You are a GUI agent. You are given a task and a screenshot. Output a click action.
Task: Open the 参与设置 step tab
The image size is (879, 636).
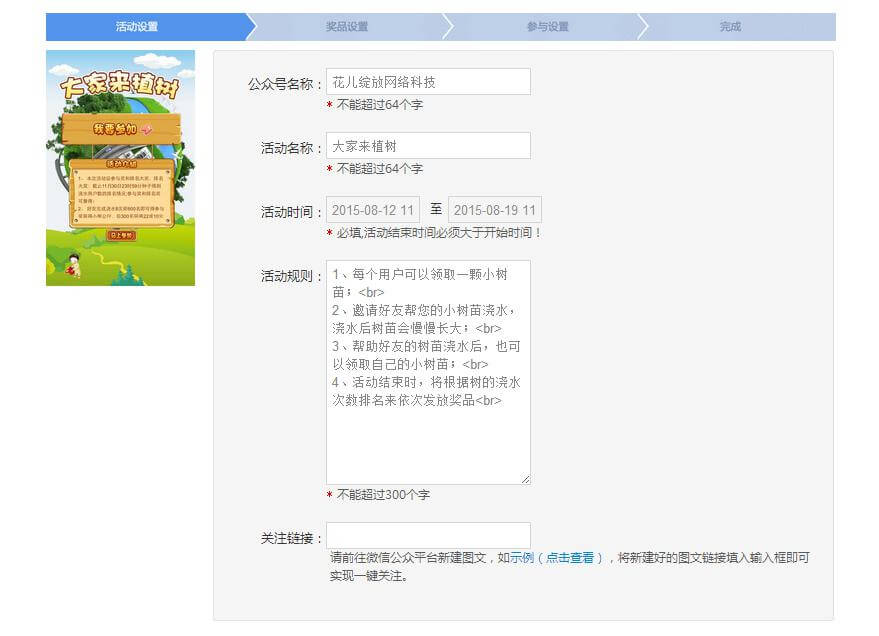point(547,27)
